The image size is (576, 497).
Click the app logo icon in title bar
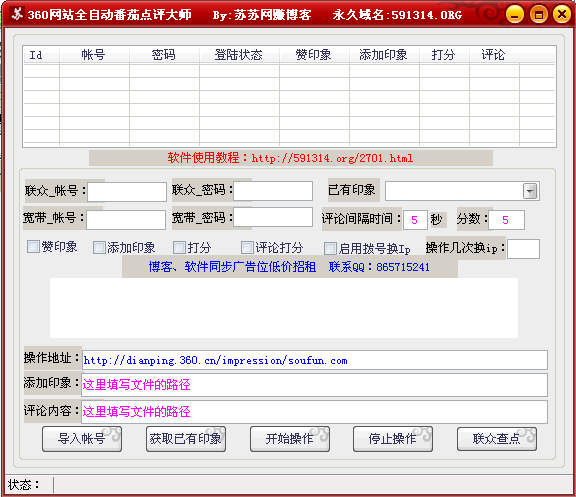[16, 14]
